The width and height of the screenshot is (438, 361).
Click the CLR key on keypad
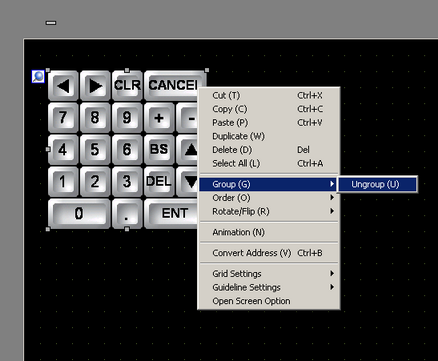127,86
